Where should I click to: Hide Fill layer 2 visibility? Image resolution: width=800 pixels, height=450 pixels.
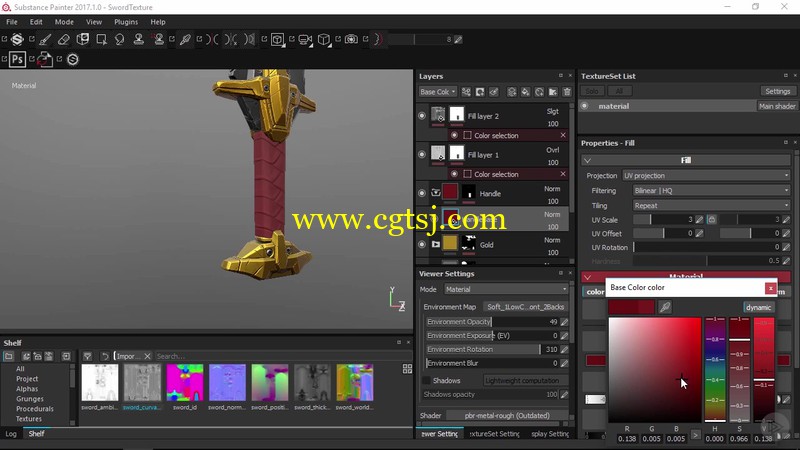coord(422,116)
